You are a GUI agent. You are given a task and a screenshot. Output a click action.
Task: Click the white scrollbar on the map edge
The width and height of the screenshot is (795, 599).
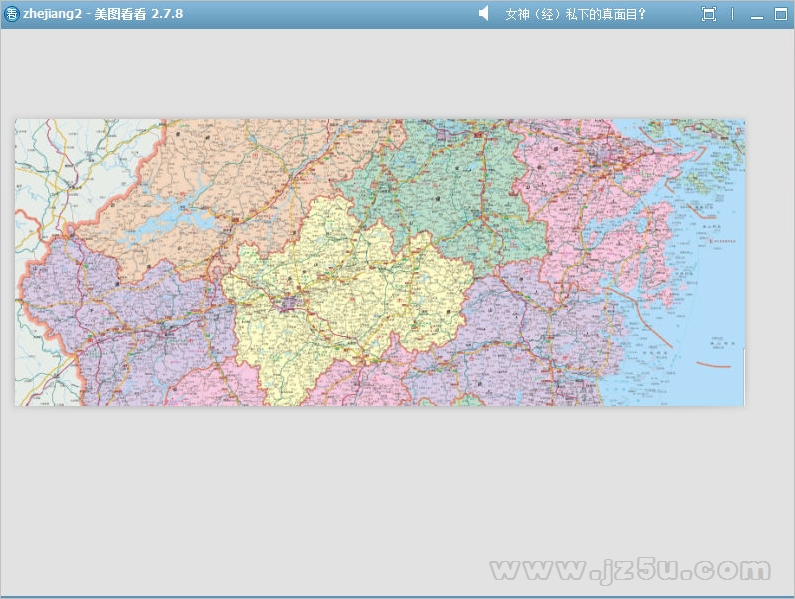click(743, 375)
